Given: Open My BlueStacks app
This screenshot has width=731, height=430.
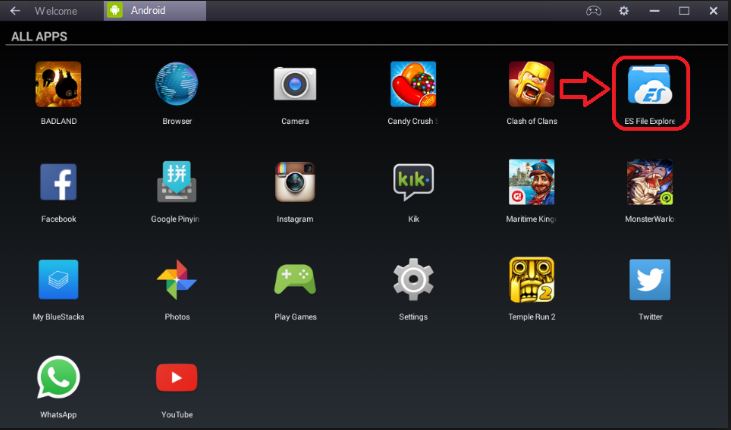Looking at the screenshot, I should coord(58,279).
